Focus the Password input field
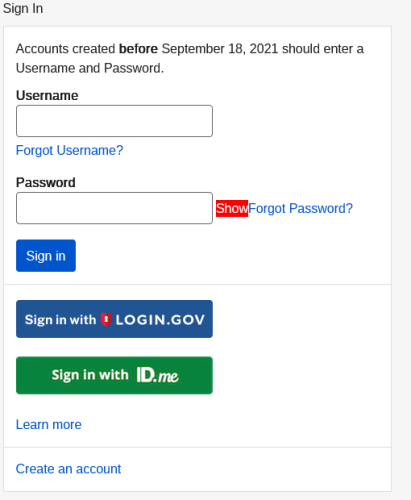This screenshot has height=500, width=411. (x=114, y=208)
